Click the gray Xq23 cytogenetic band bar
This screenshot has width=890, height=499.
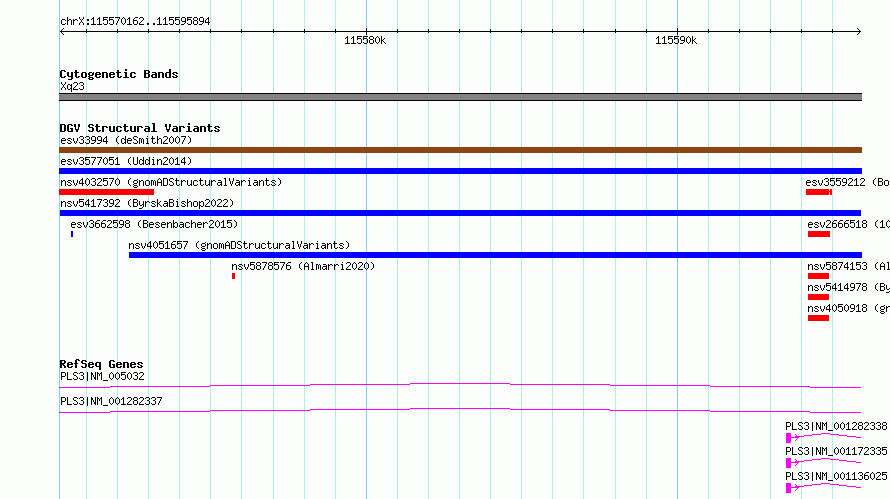(x=460, y=97)
